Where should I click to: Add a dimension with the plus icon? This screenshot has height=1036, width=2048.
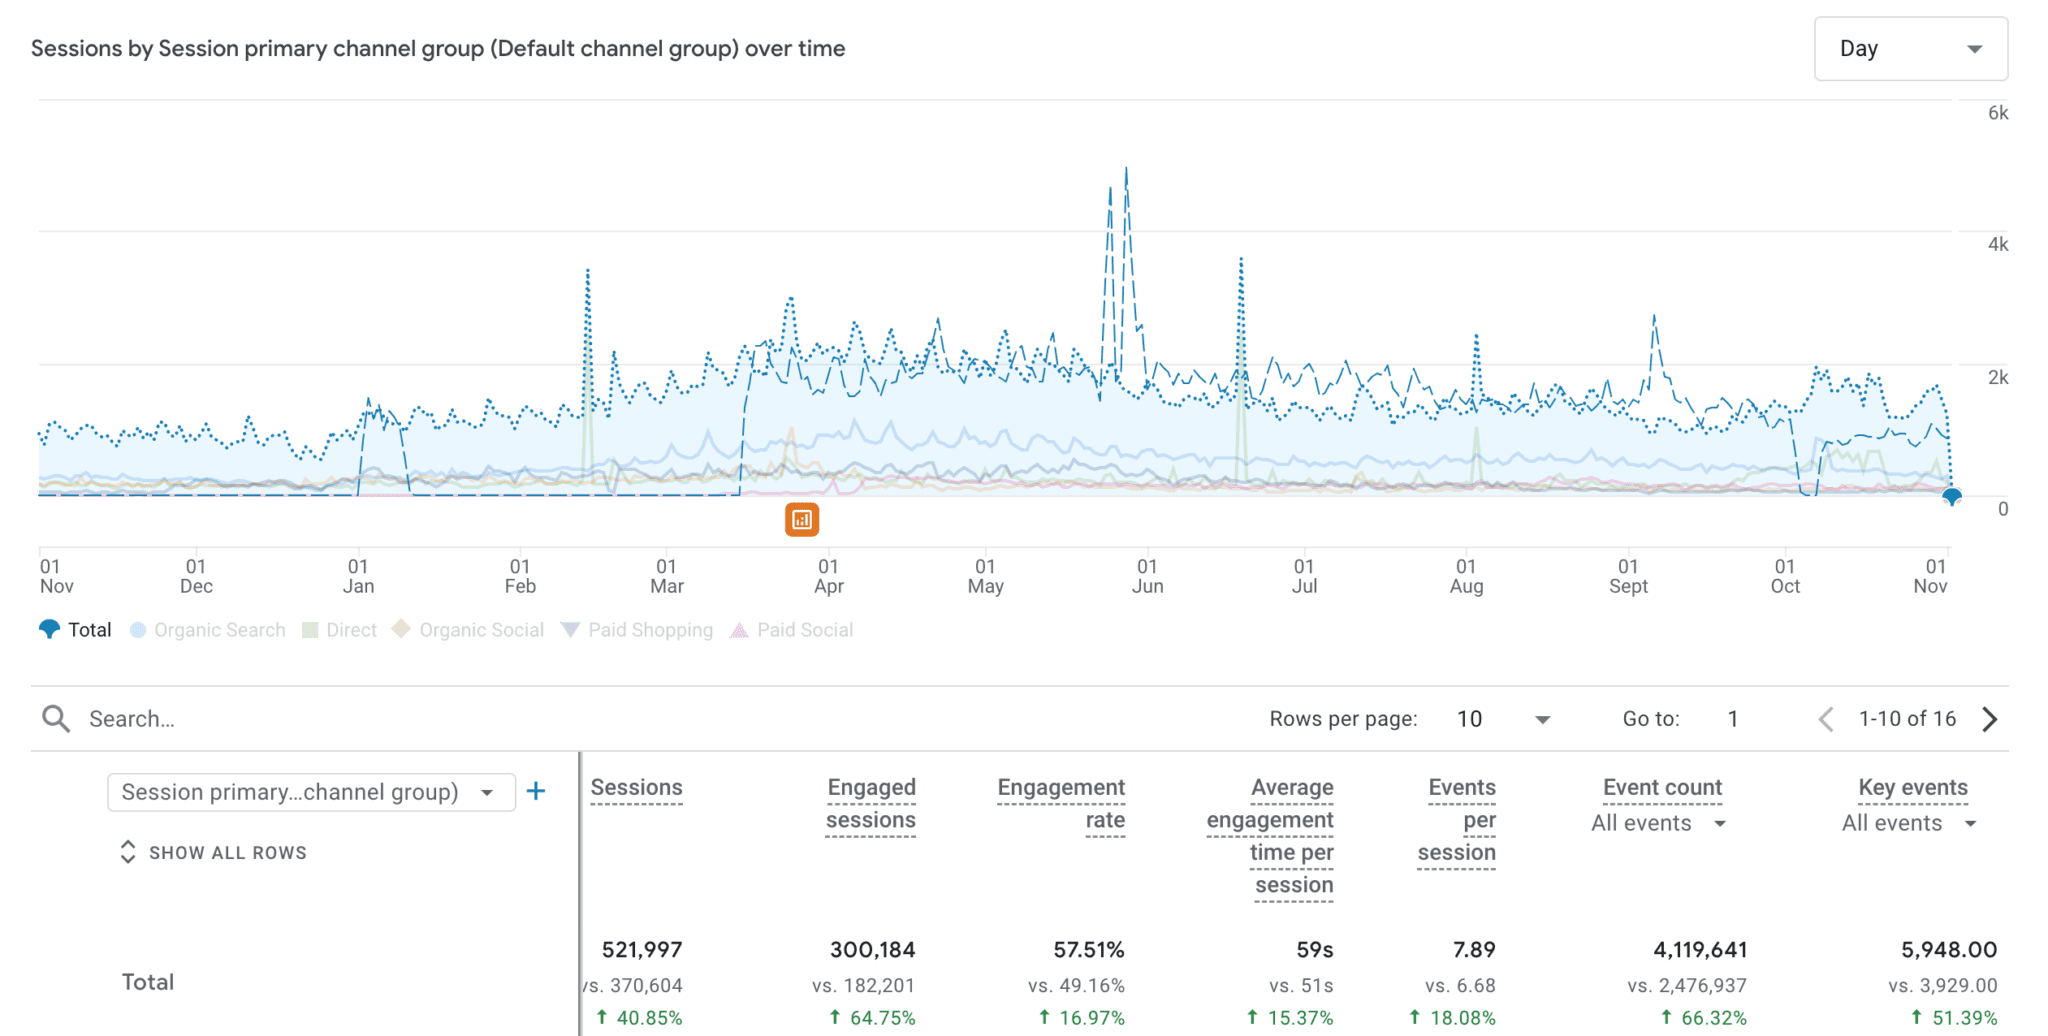click(x=536, y=791)
